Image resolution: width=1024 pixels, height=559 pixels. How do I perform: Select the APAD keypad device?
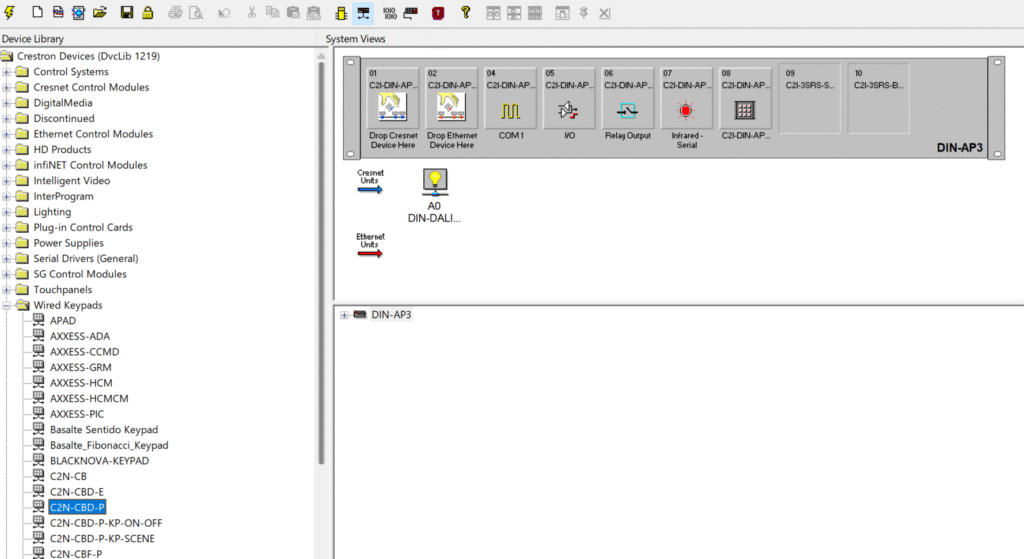click(x=63, y=321)
